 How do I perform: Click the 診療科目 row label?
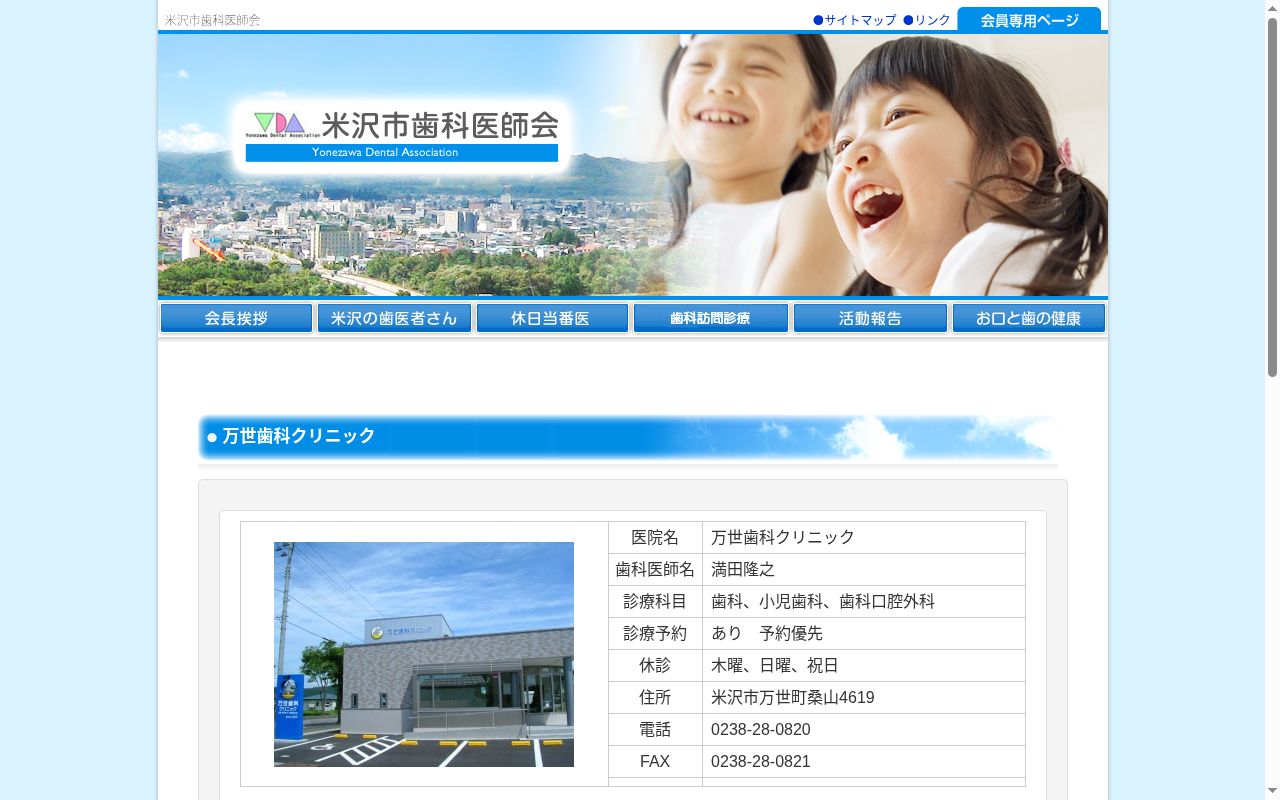click(x=655, y=602)
